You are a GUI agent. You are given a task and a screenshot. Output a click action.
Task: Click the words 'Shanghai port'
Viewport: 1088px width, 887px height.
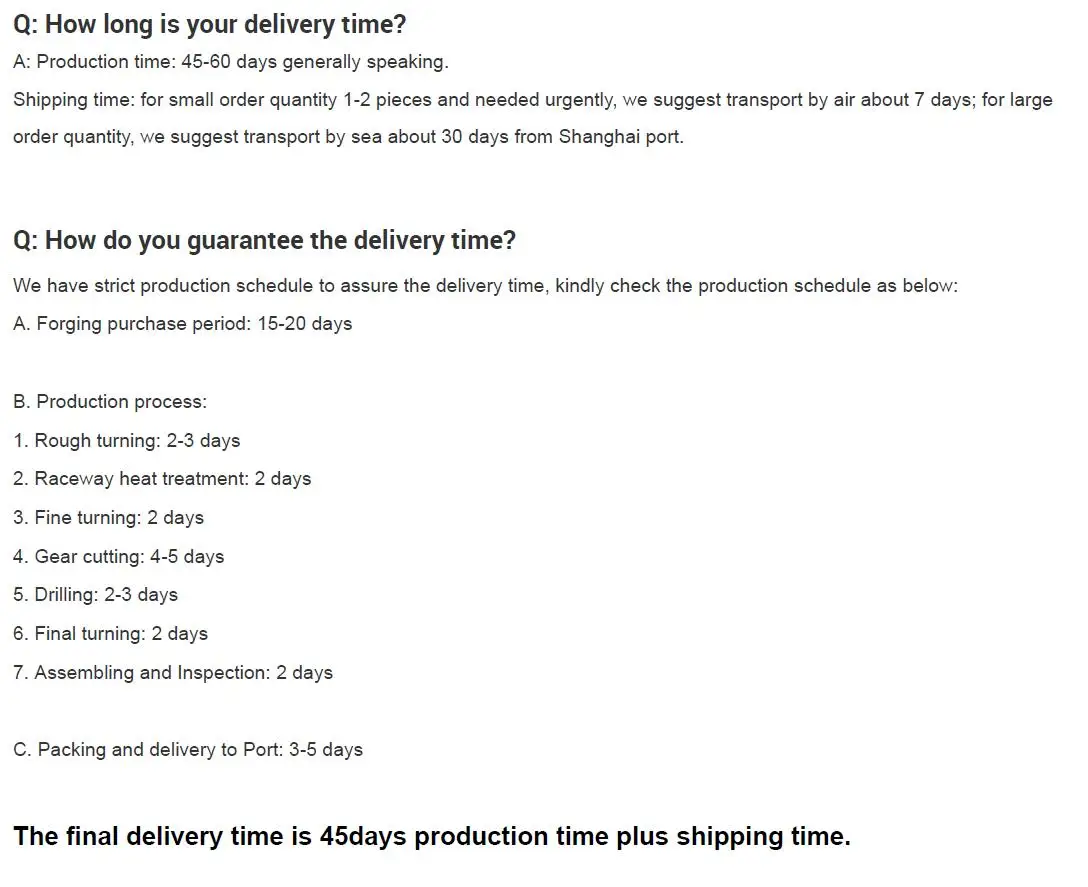point(619,137)
